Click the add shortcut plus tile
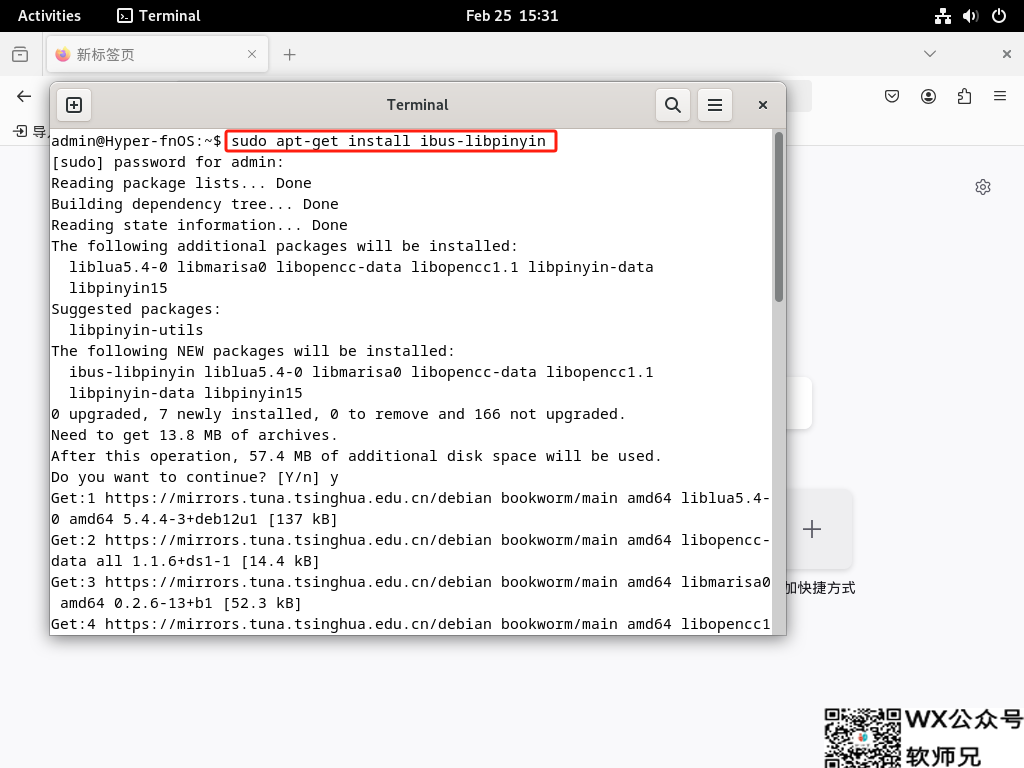 [812, 529]
